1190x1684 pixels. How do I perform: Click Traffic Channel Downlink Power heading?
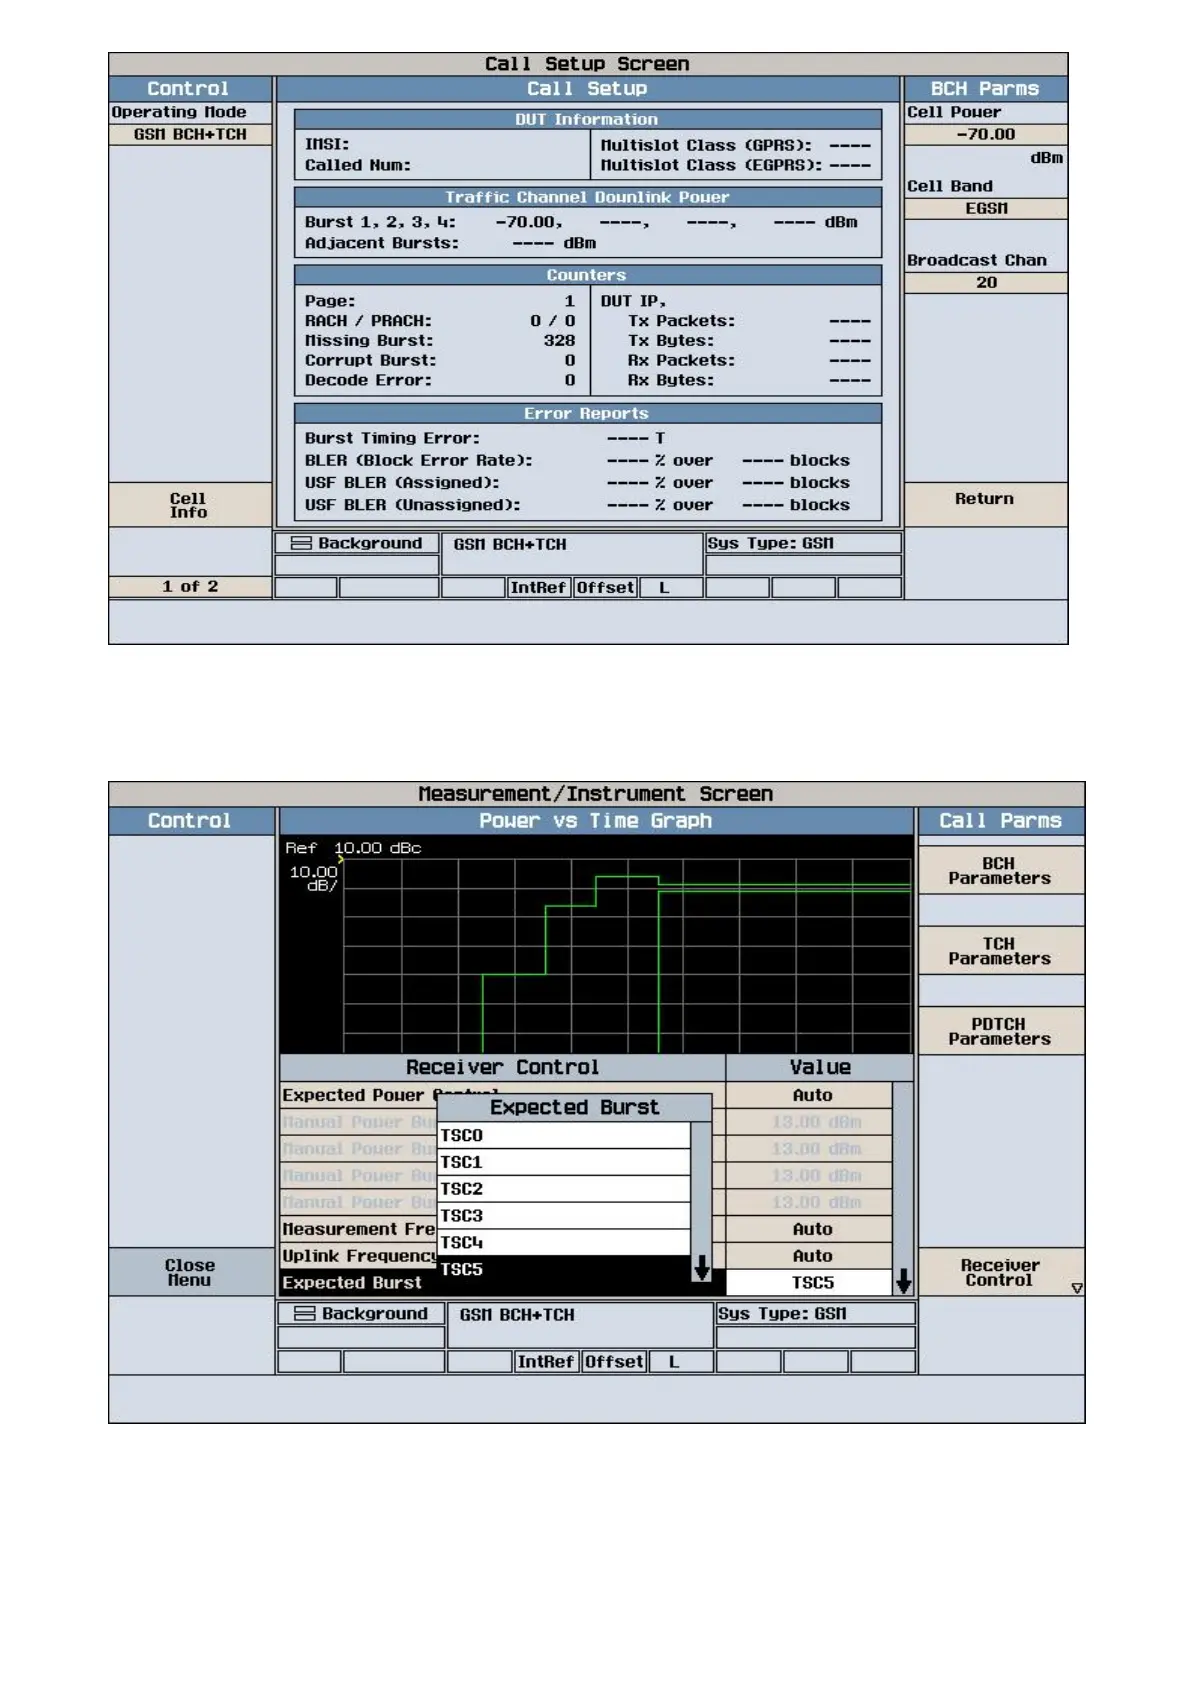[x=588, y=198]
